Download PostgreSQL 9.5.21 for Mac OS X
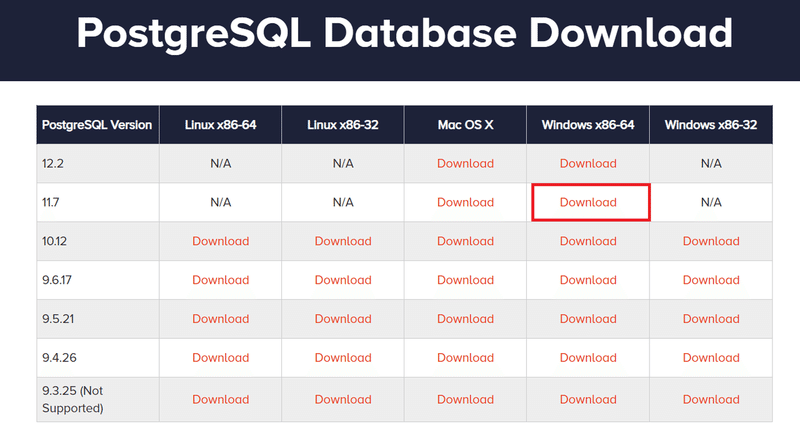Screen dimensions: 800x425 coord(465,318)
